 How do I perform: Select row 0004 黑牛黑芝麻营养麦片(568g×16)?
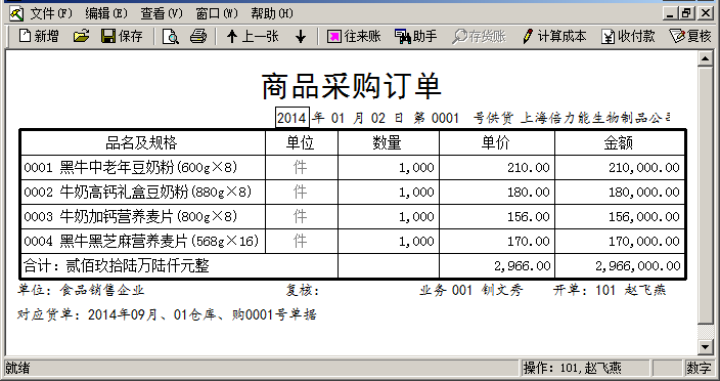(143, 241)
